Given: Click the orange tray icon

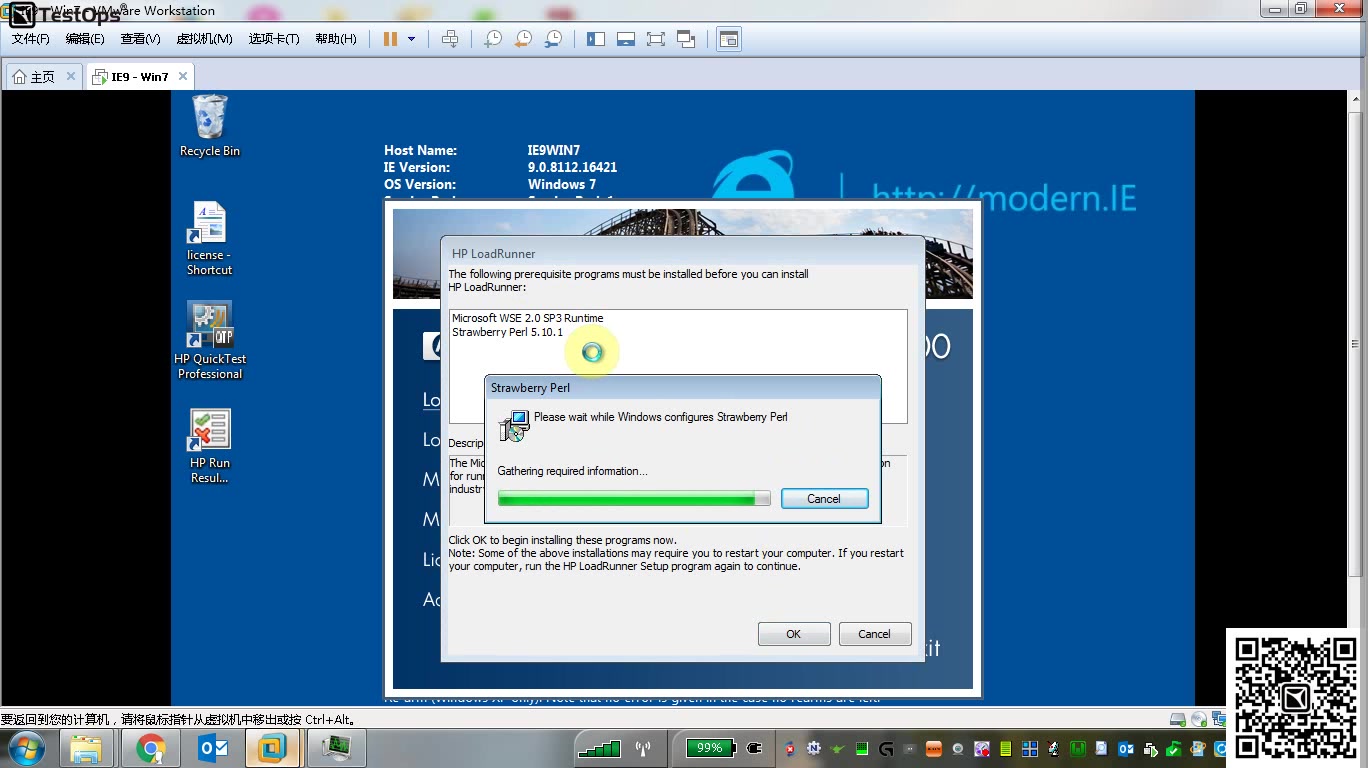Looking at the screenshot, I should pyautogui.click(x=934, y=748).
